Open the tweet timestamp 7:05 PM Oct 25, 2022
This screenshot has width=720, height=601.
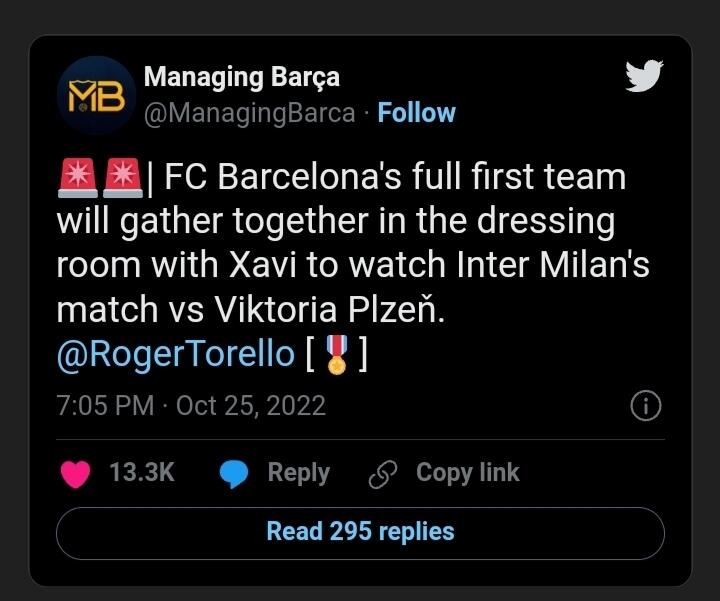(x=191, y=406)
